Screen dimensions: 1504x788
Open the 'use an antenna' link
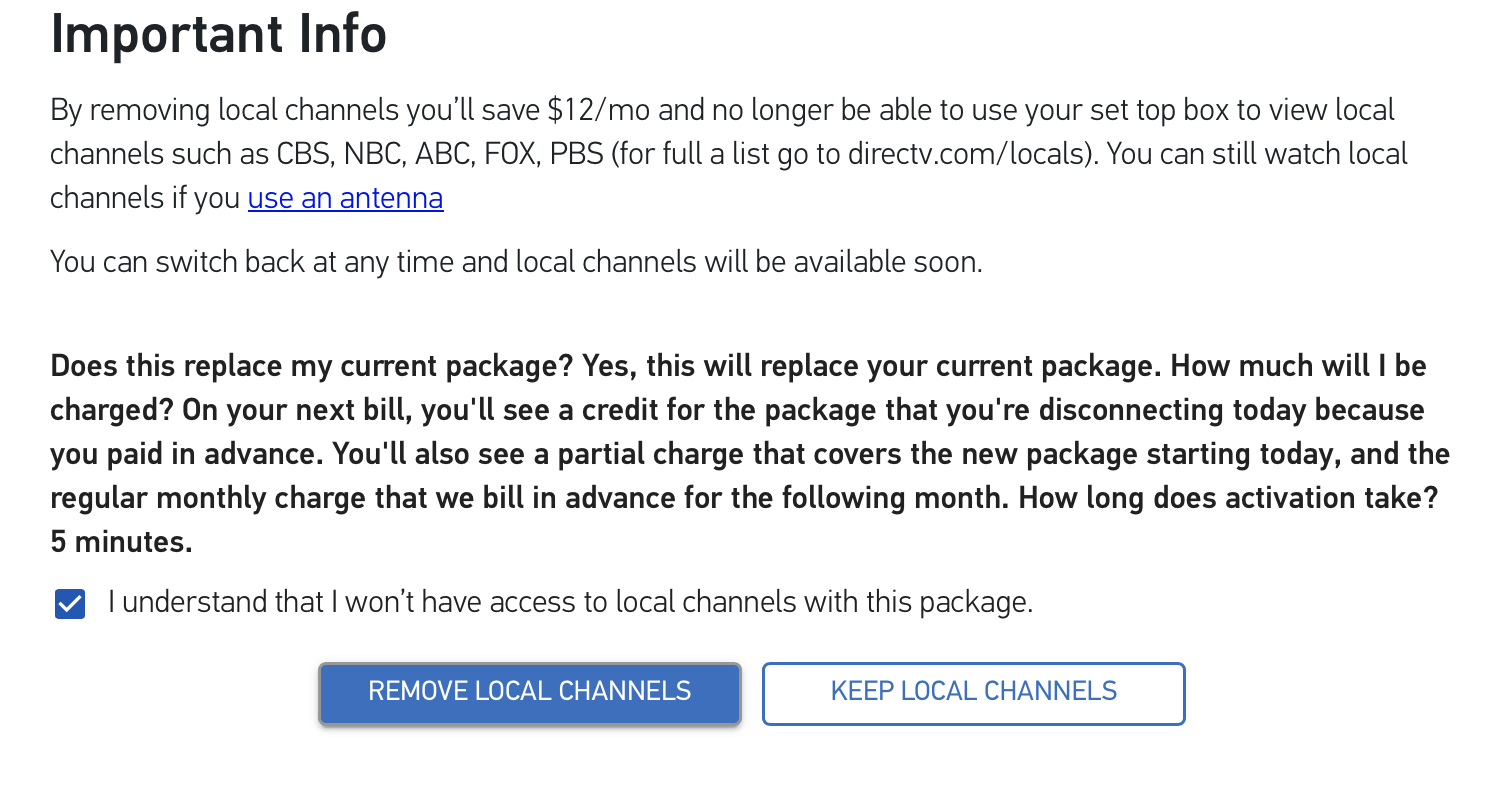[345, 198]
